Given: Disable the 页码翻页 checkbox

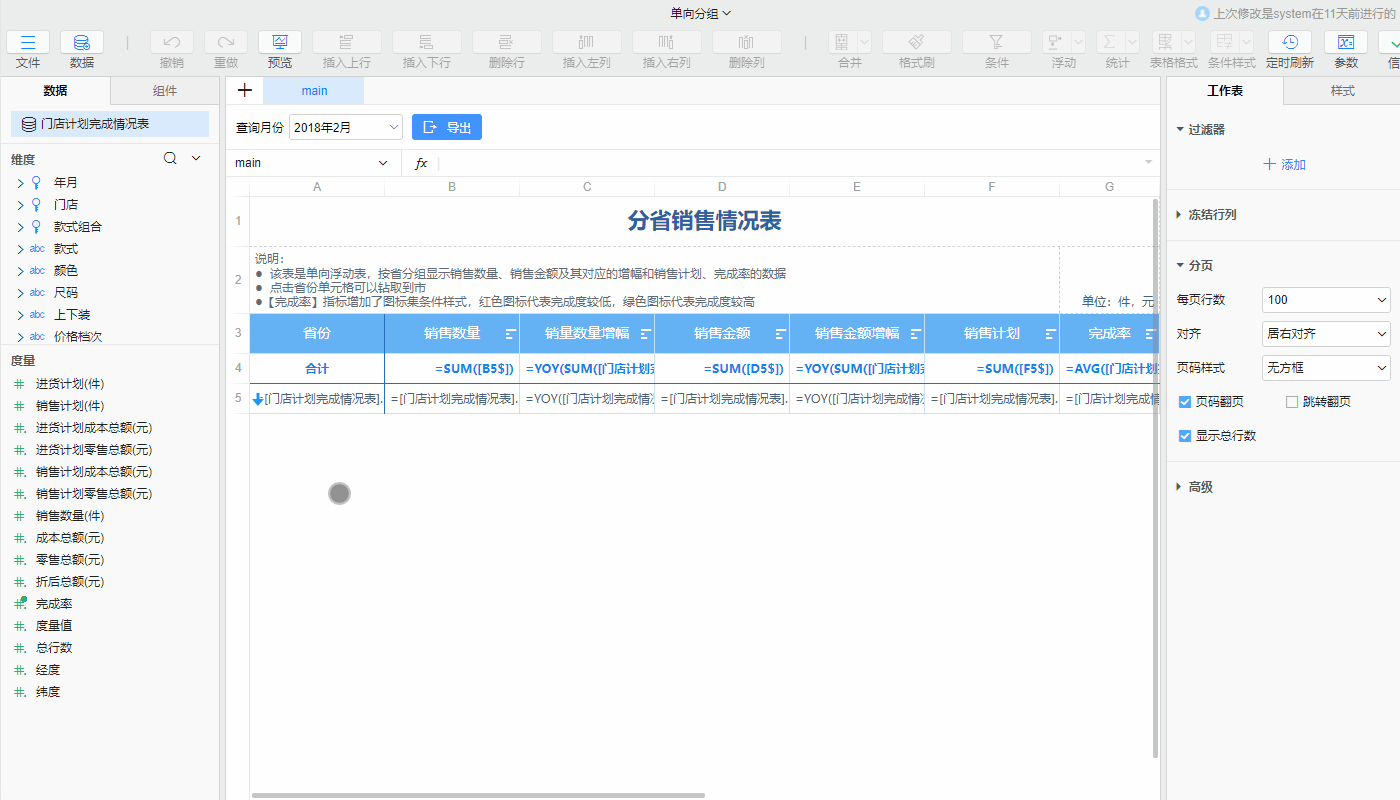Looking at the screenshot, I should [1184, 401].
